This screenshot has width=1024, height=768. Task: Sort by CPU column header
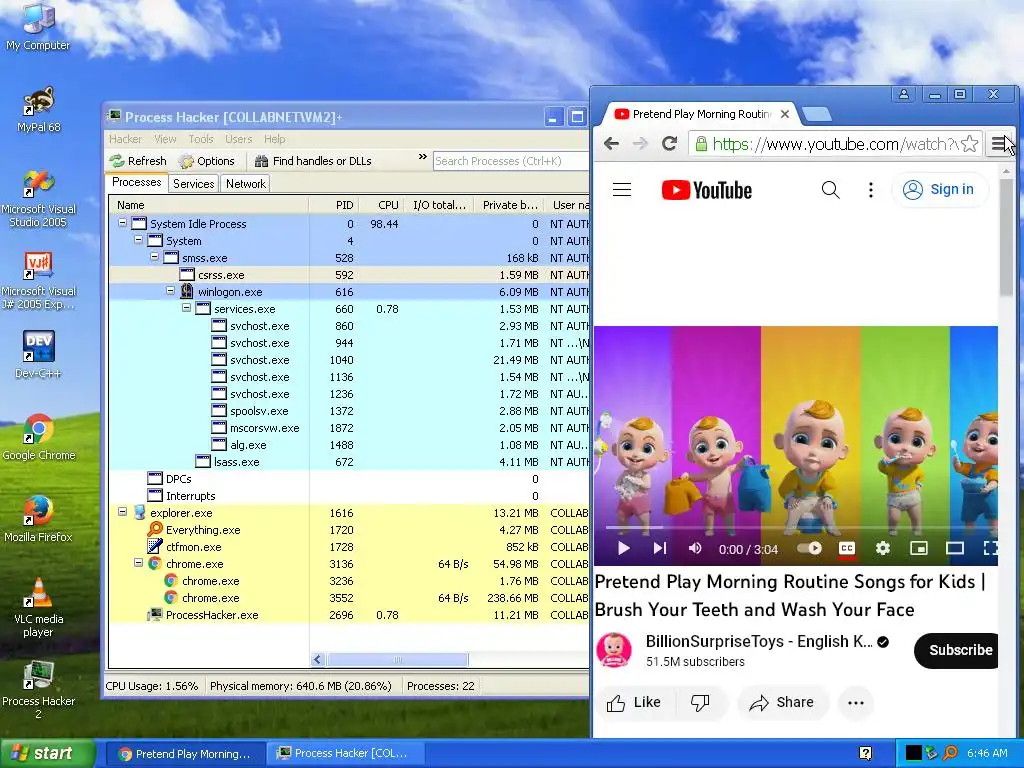click(x=381, y=205)
